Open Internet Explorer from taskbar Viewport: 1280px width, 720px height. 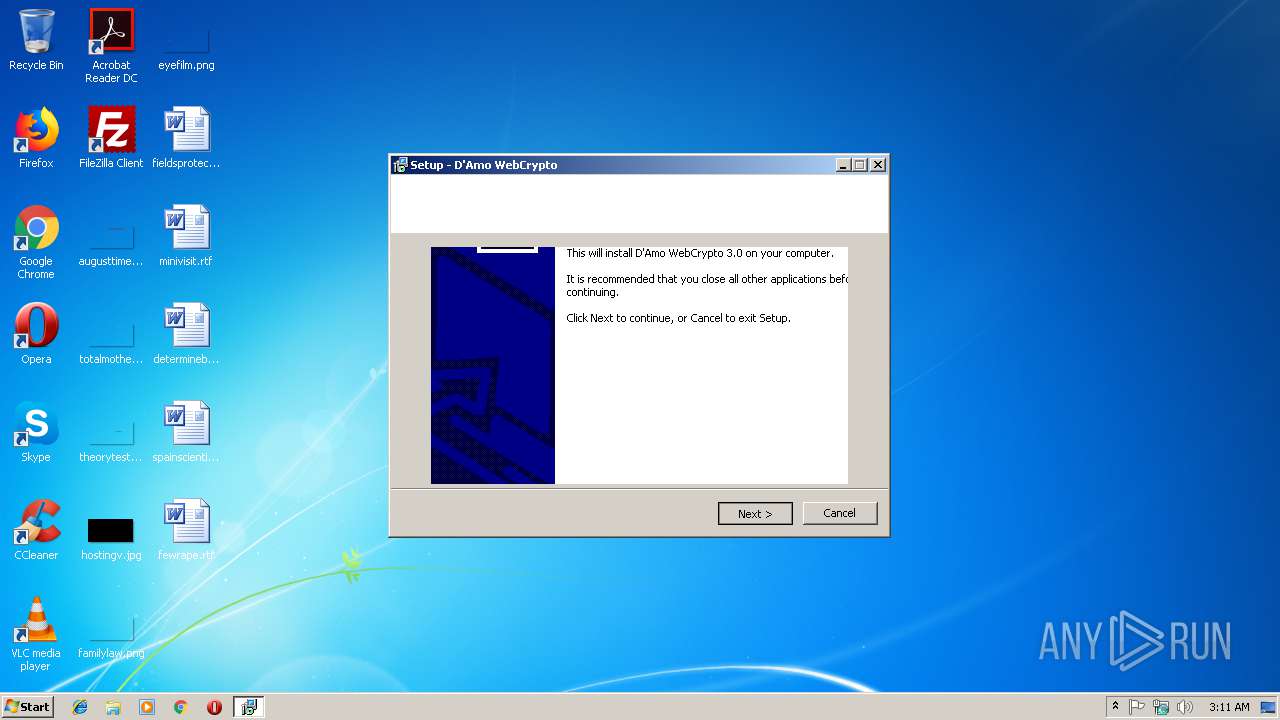[80, 707]
